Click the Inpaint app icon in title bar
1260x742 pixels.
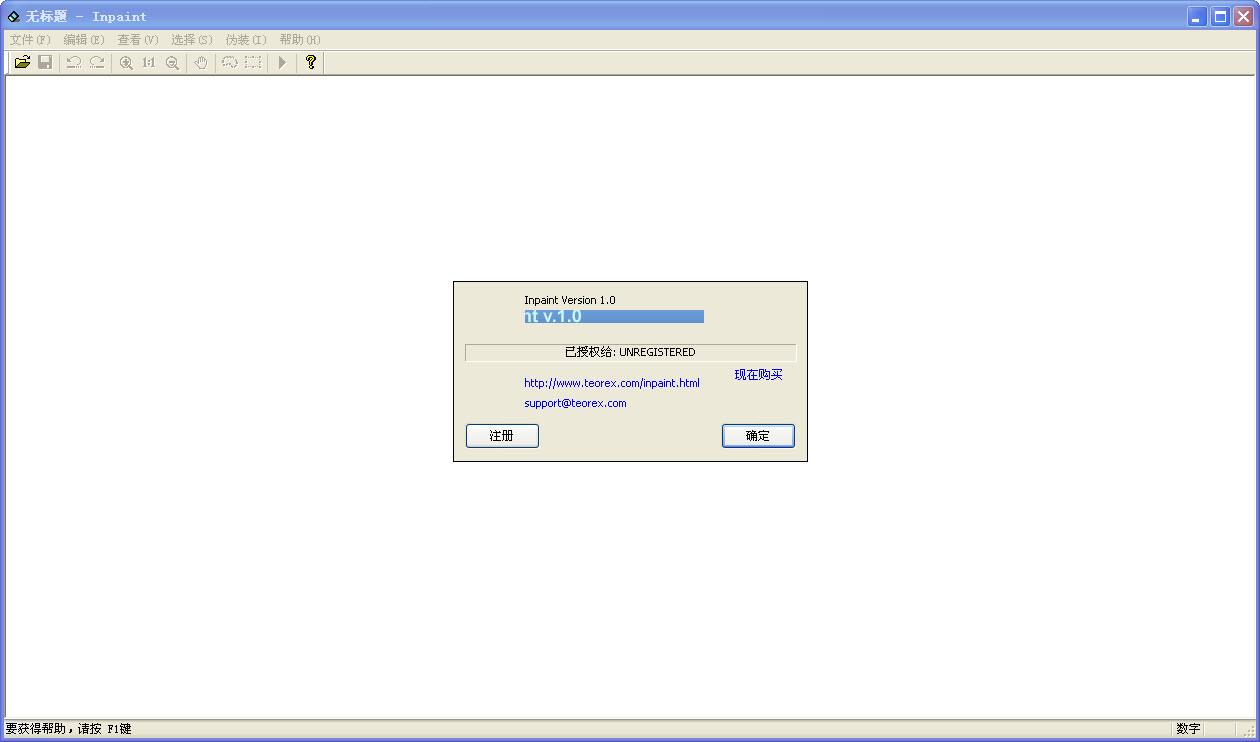tap(14, 16)
